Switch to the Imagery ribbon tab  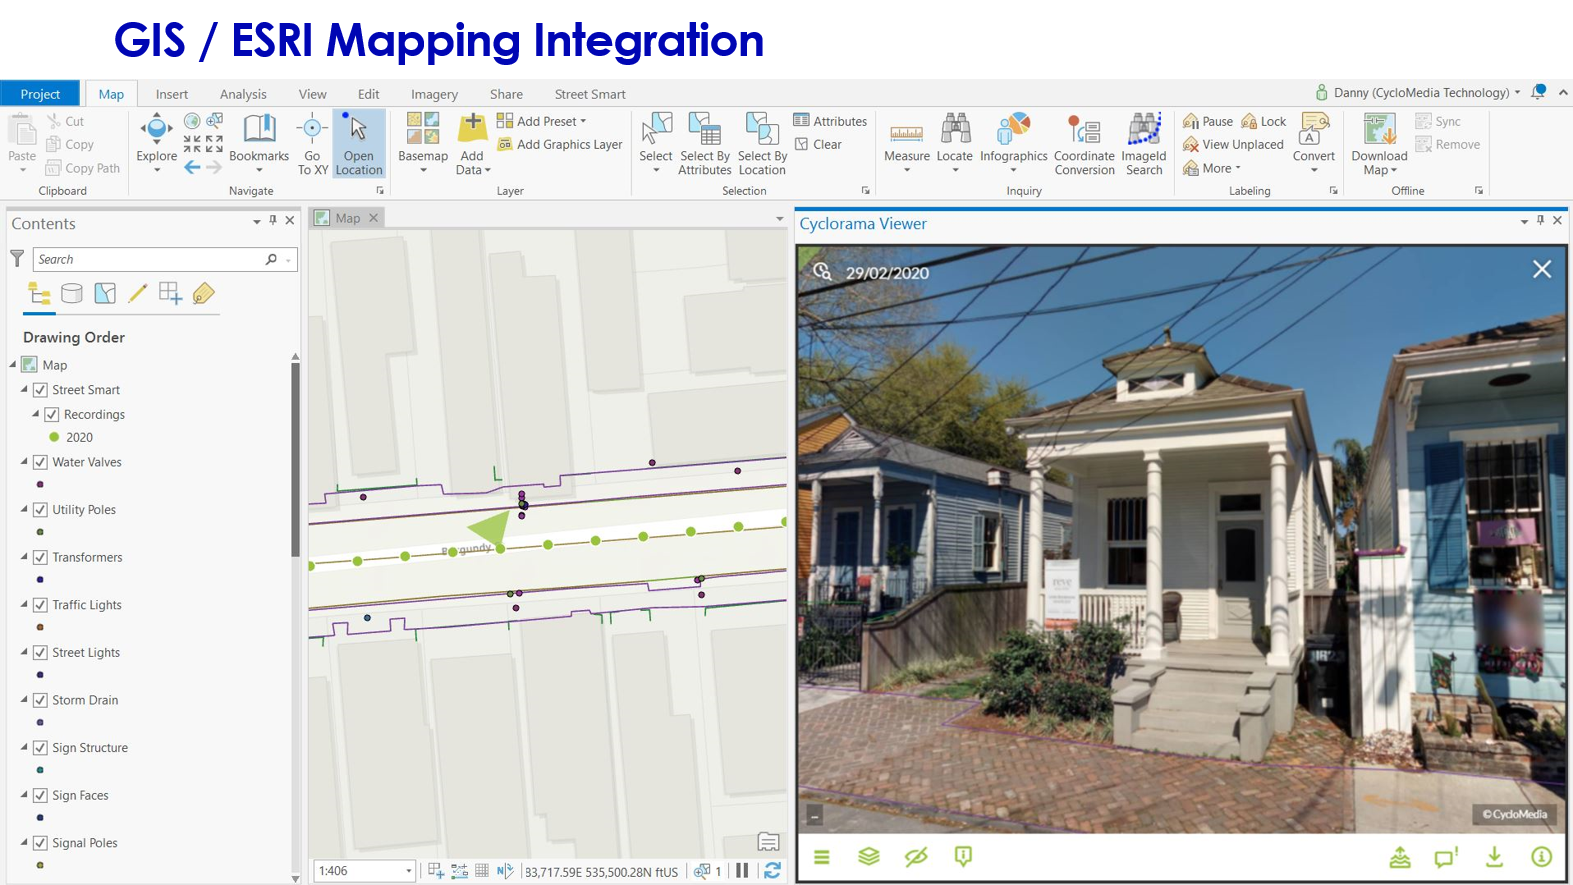tap(434, 94)
